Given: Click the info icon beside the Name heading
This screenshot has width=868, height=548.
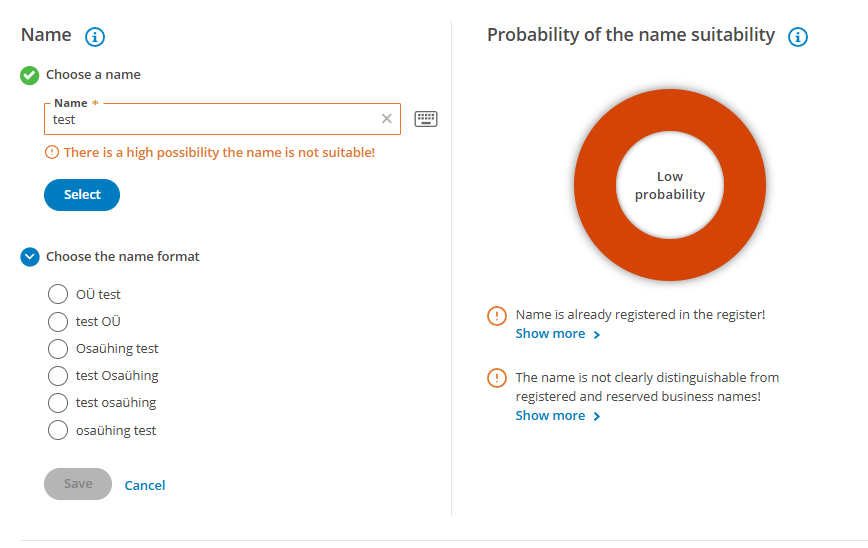Looking at the screenshot, I should 95,37.
